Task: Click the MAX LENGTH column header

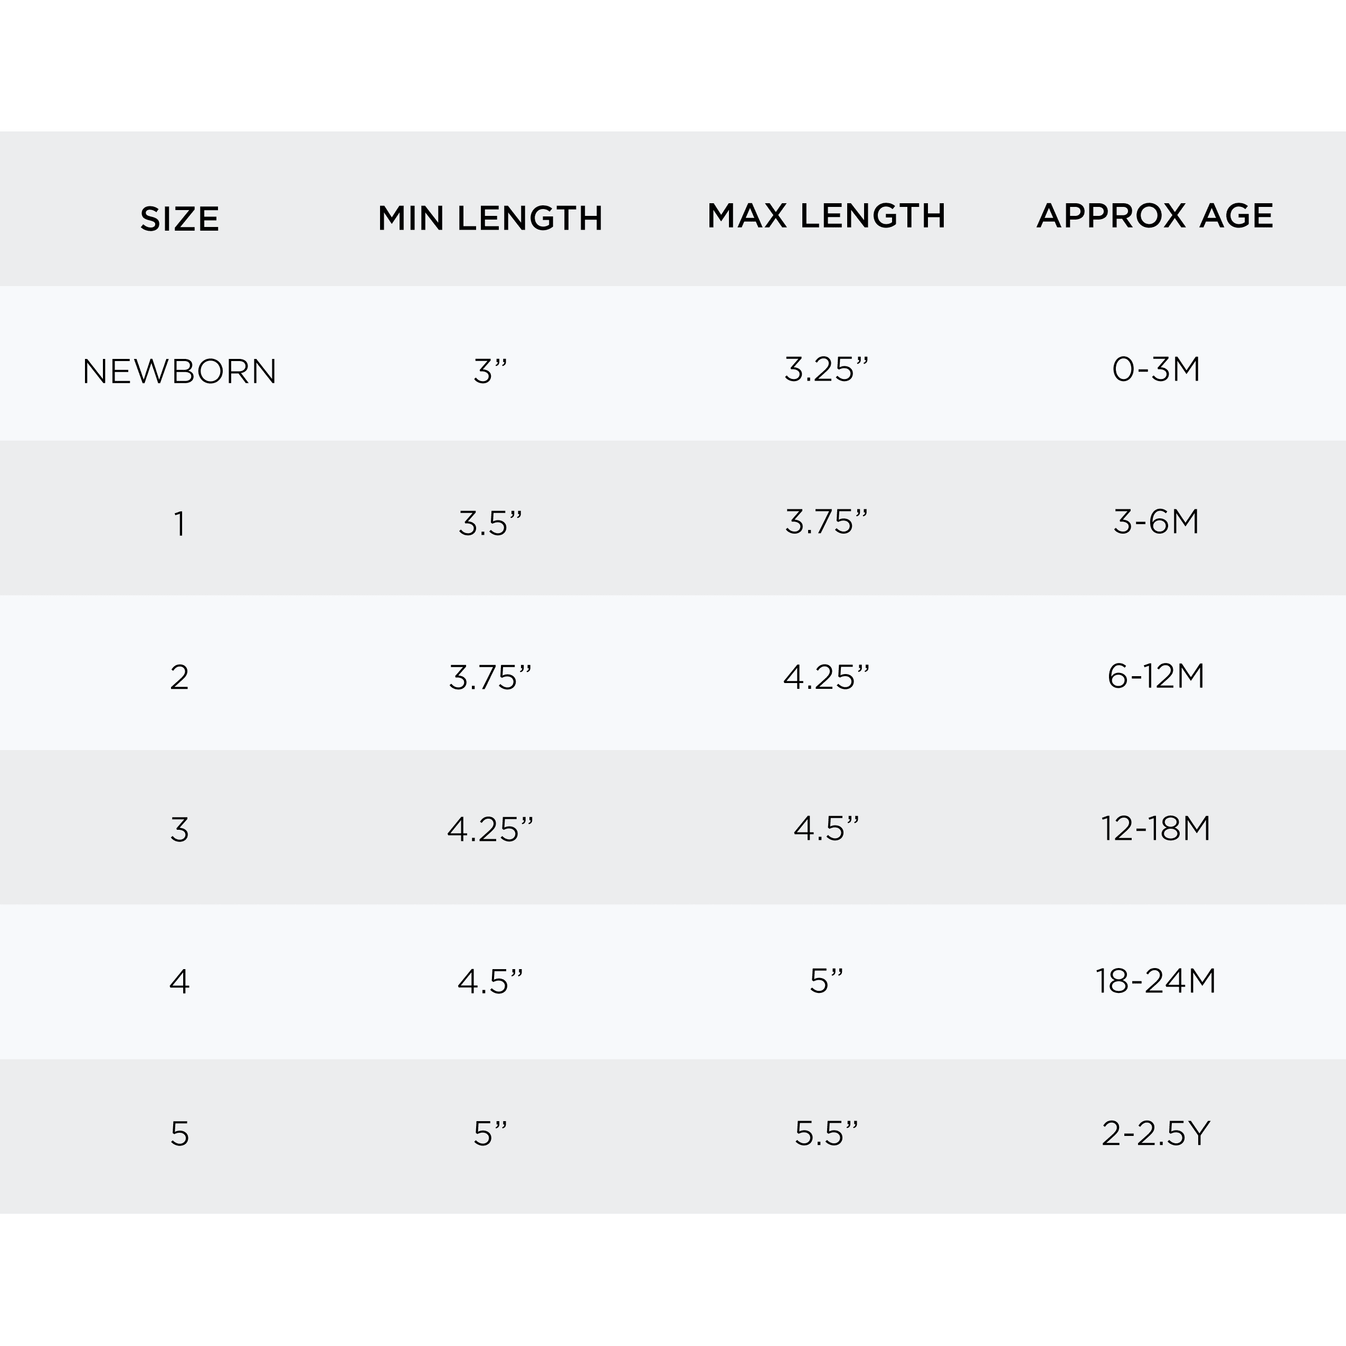Action: coord(826,216)
